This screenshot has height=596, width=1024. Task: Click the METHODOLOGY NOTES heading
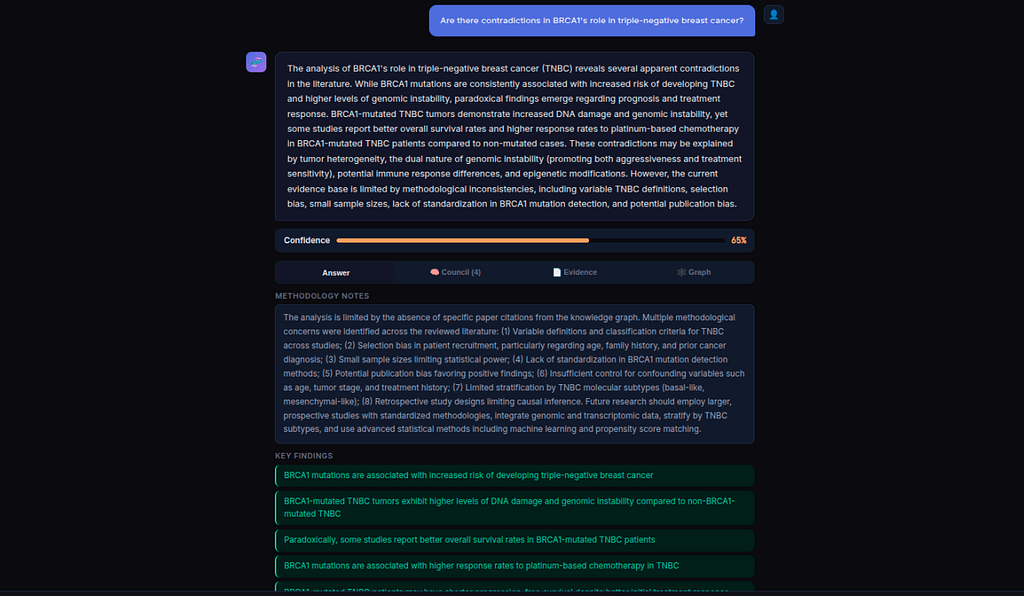[x=322, y=296]
